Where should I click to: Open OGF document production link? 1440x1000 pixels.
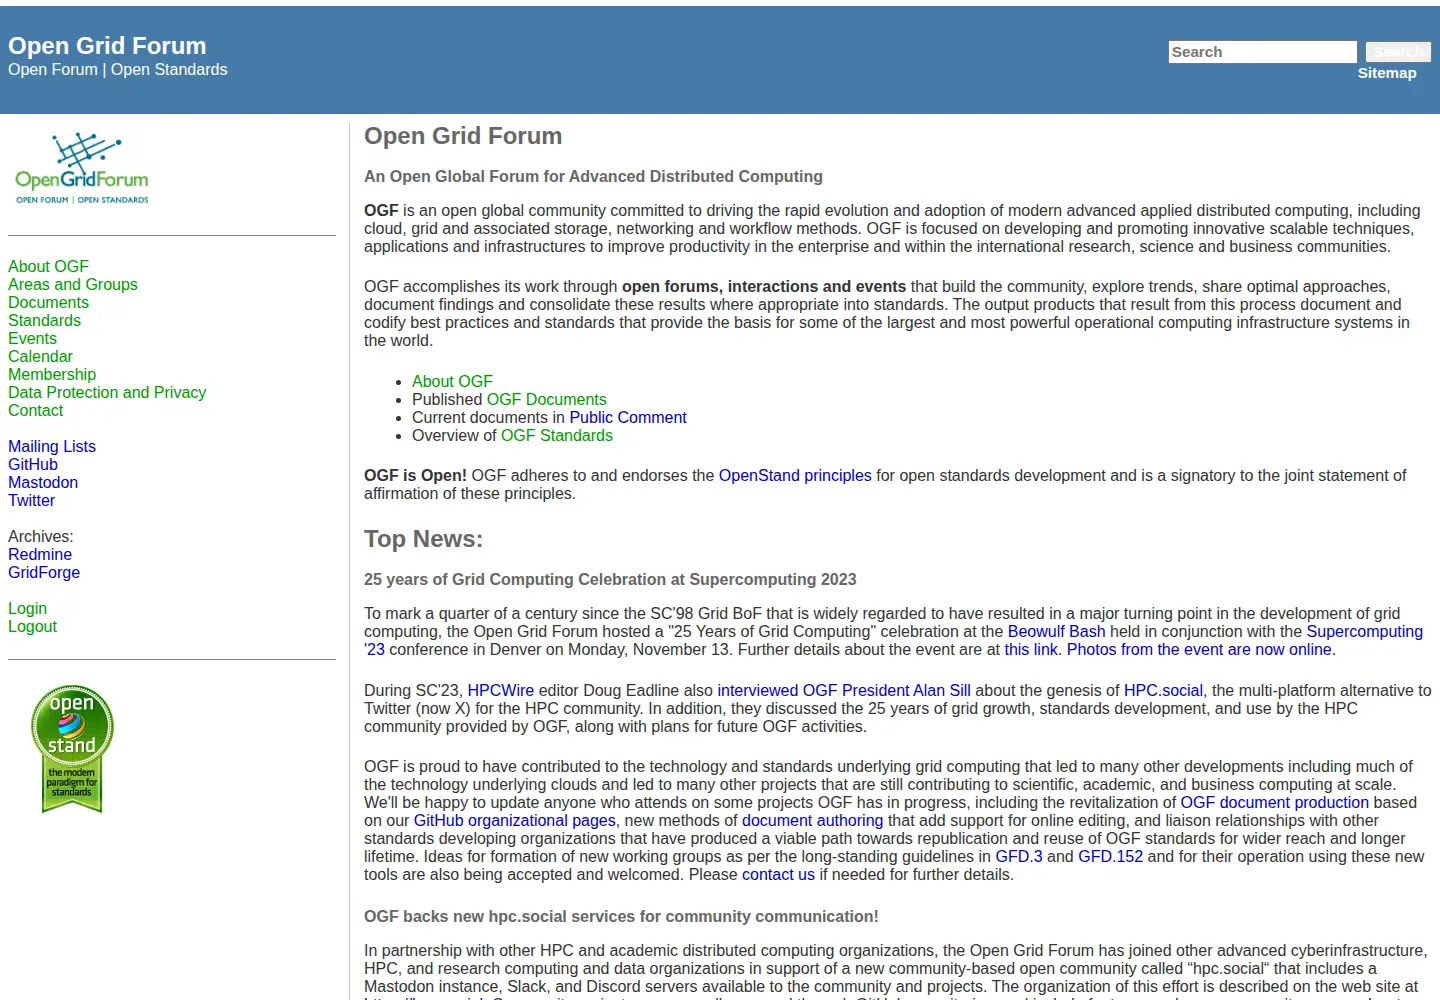[x=1274, y=802]
